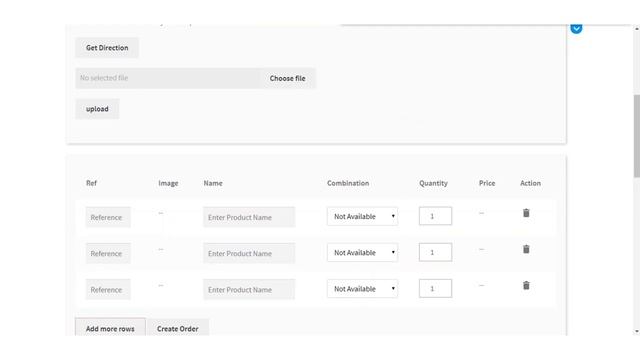Open third row Combination dropdown
Screen dimensions: 640x360
click(362, 289)
